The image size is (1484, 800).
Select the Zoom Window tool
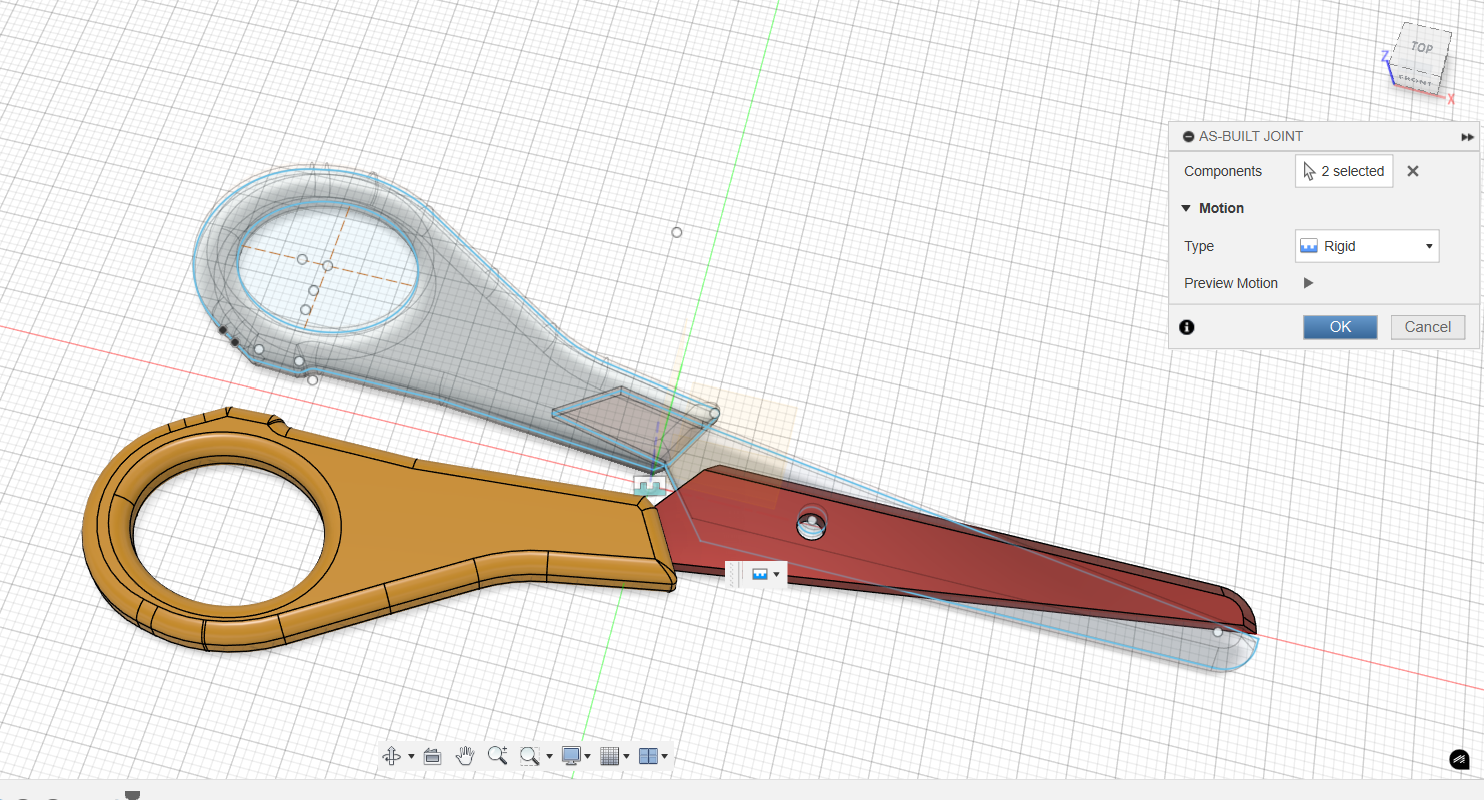click(530, 757)
